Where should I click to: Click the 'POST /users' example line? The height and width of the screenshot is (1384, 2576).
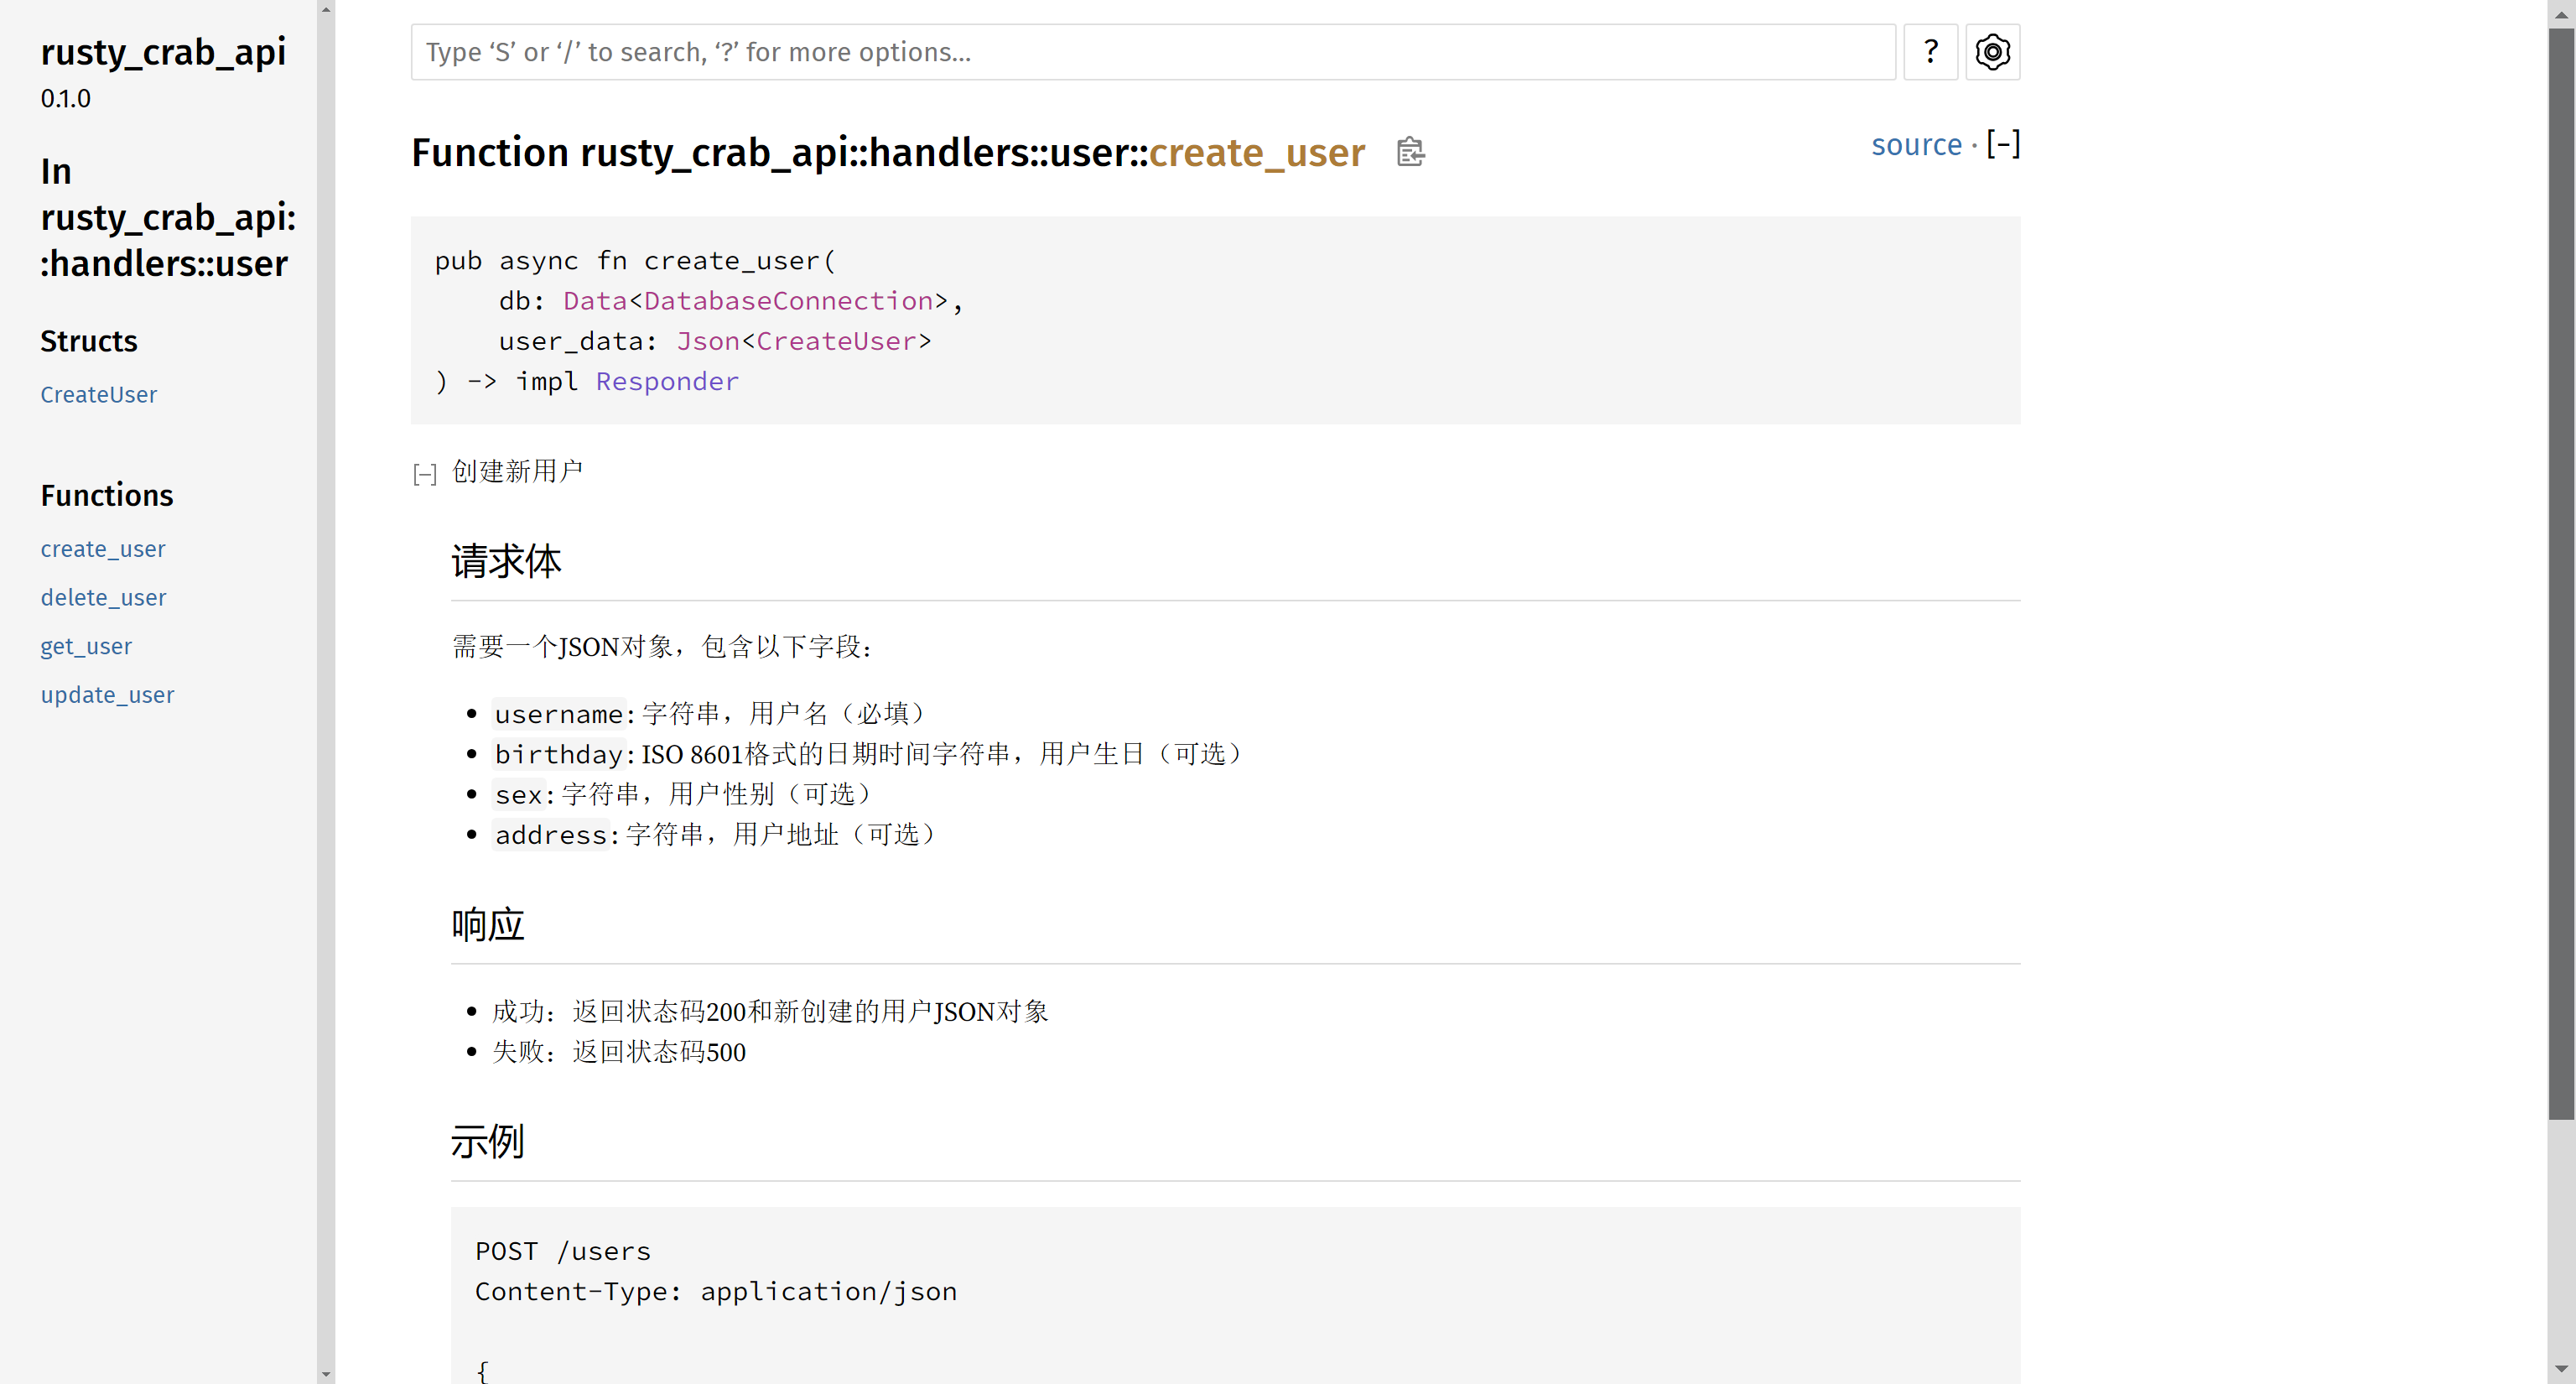563,1251
